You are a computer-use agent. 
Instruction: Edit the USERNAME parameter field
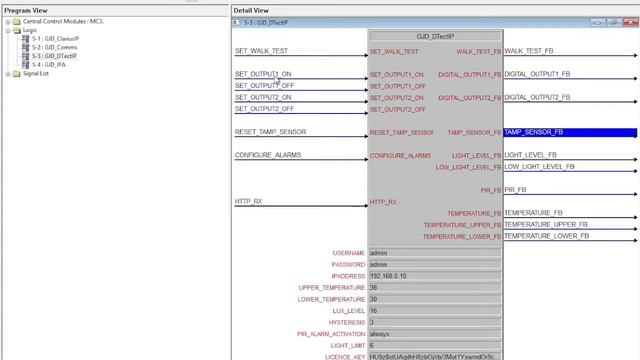coord(435,253)
